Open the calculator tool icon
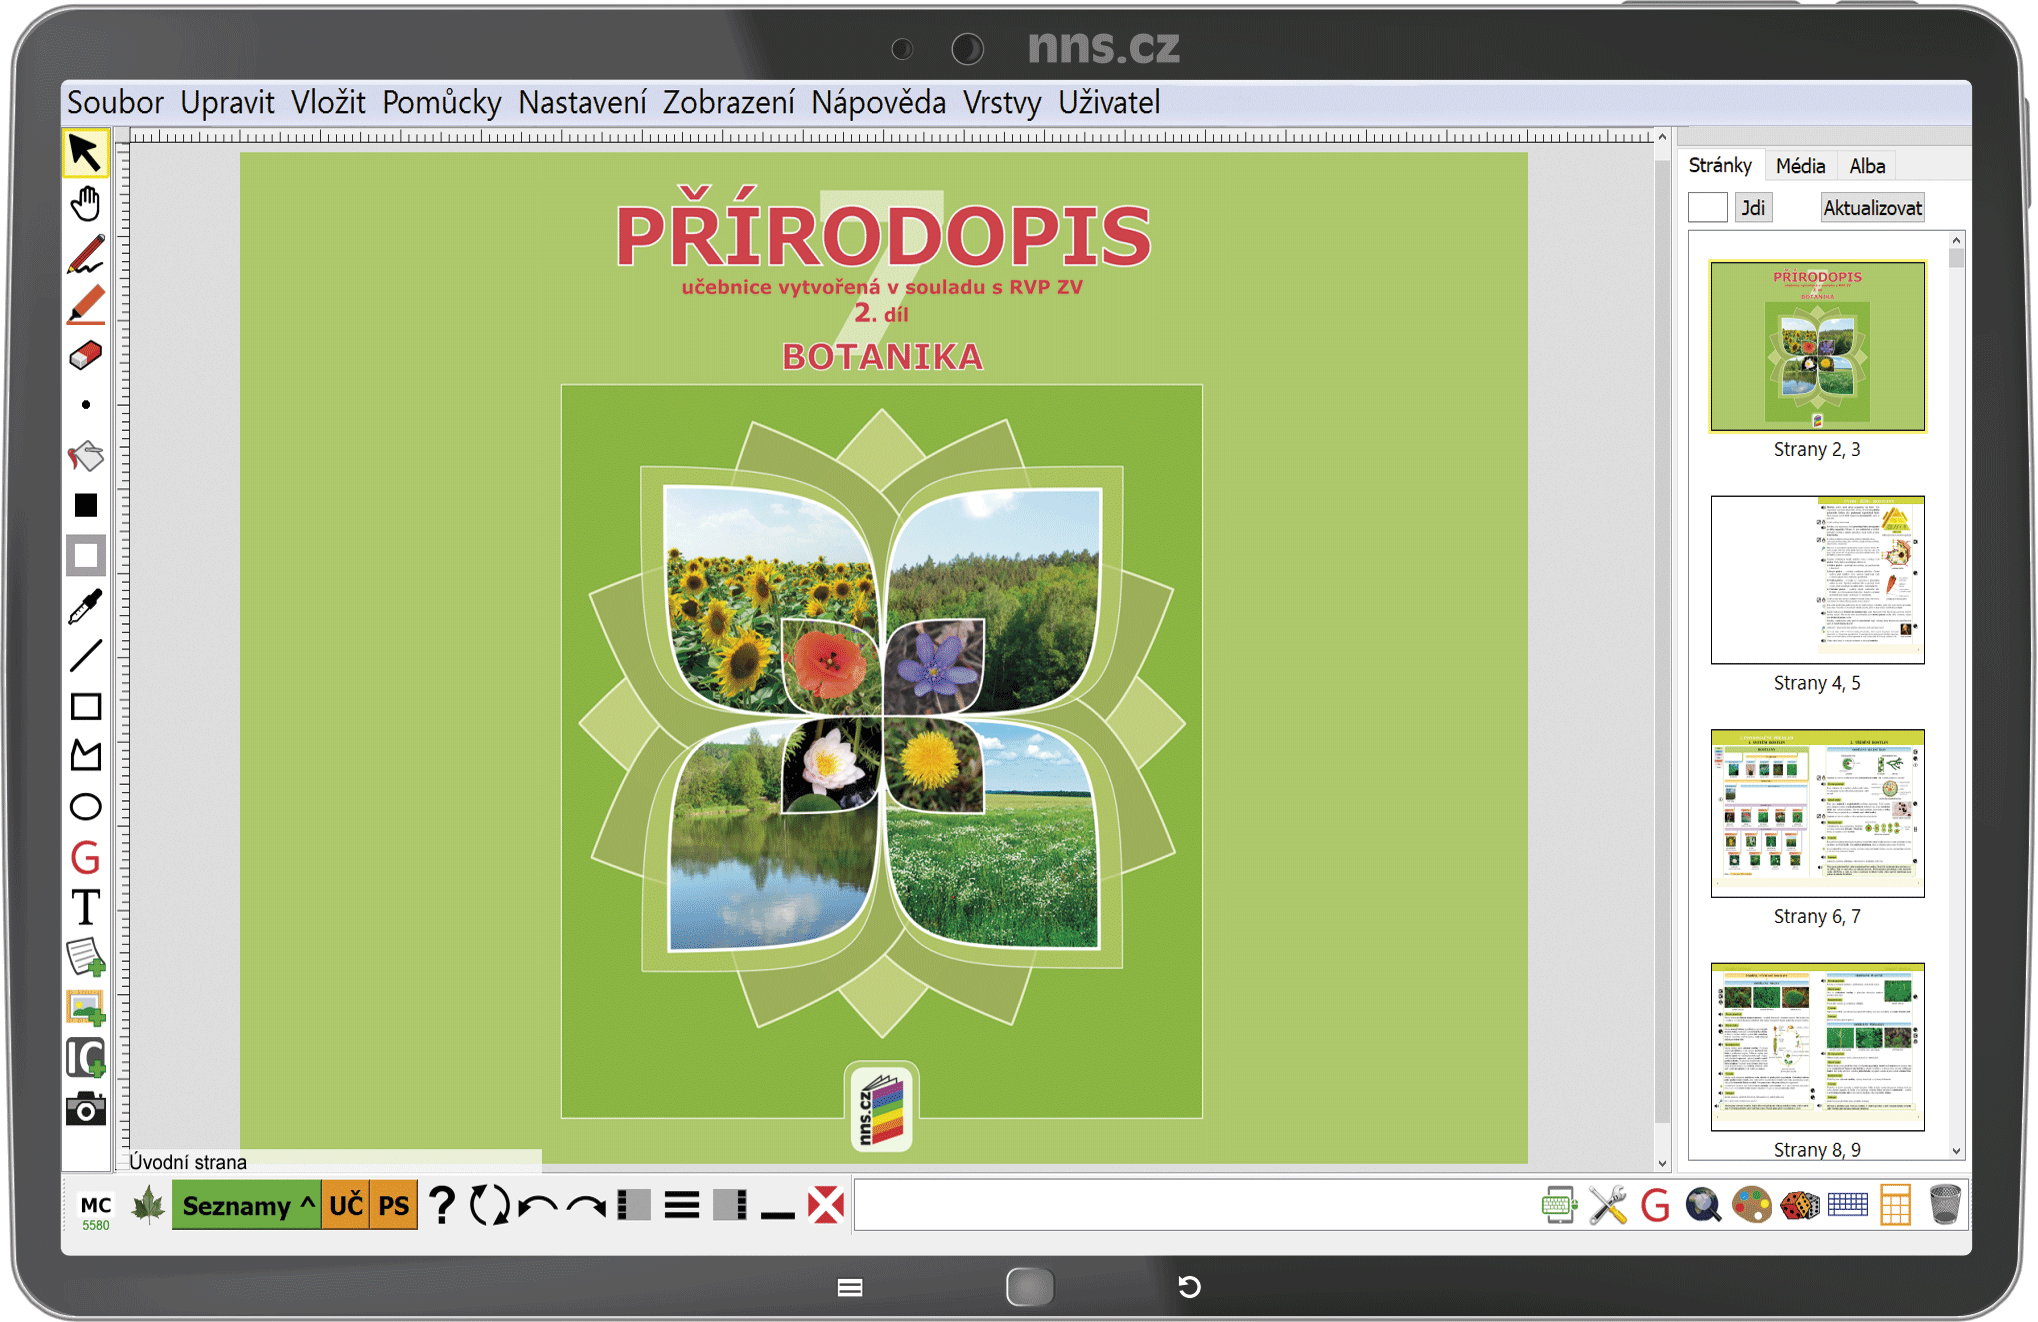The image size is (2038, 1322). point(1895,1205)
